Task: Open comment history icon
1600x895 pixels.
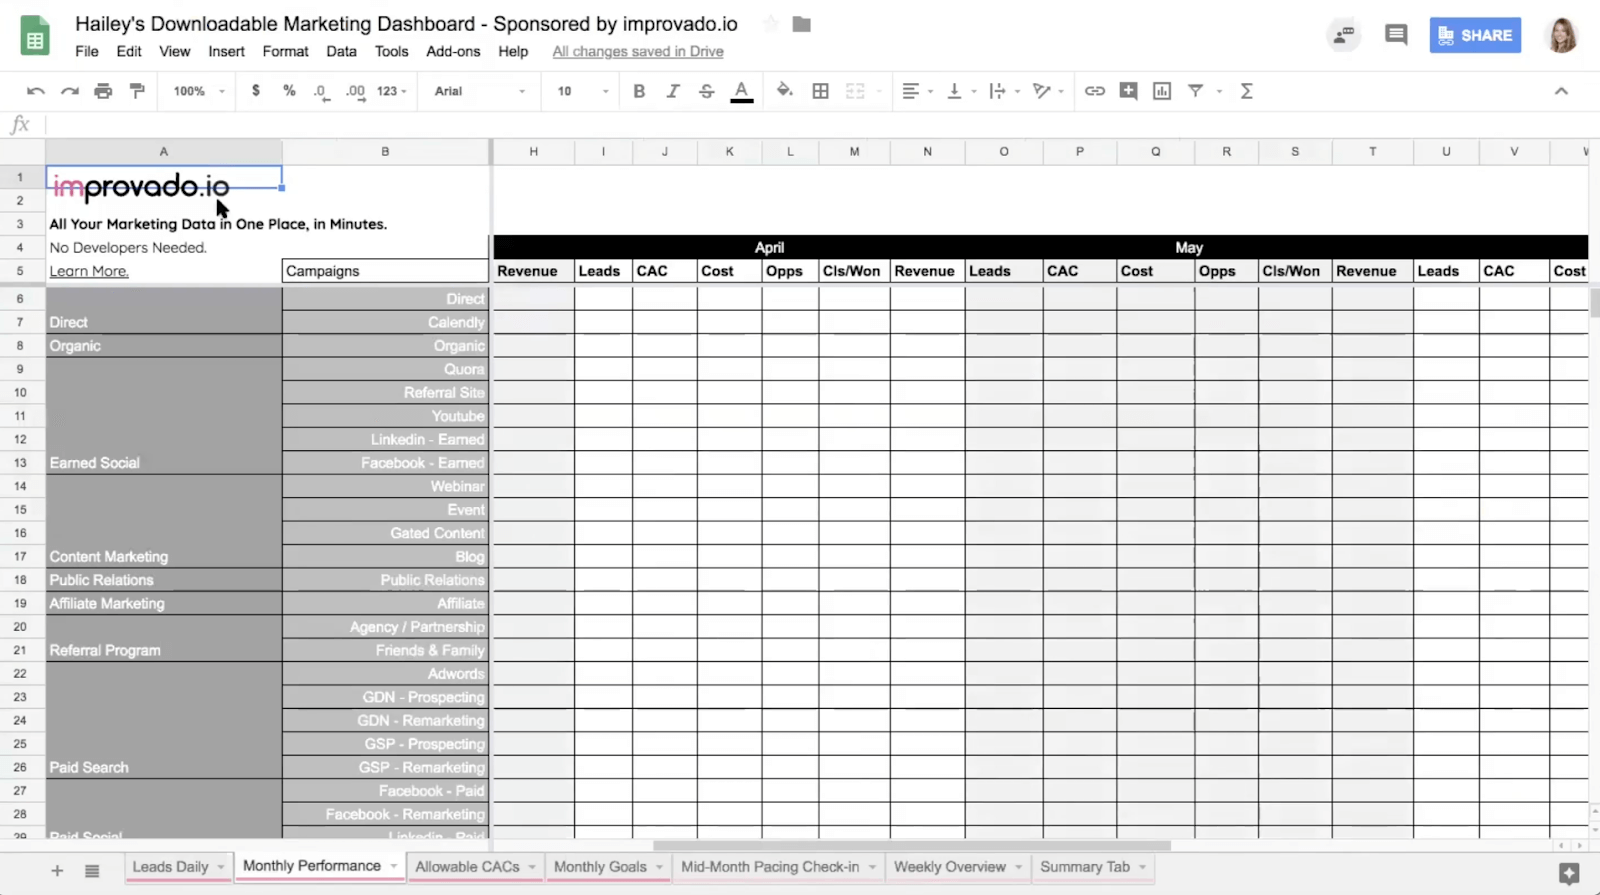Action: click(x=1396, y=35)
